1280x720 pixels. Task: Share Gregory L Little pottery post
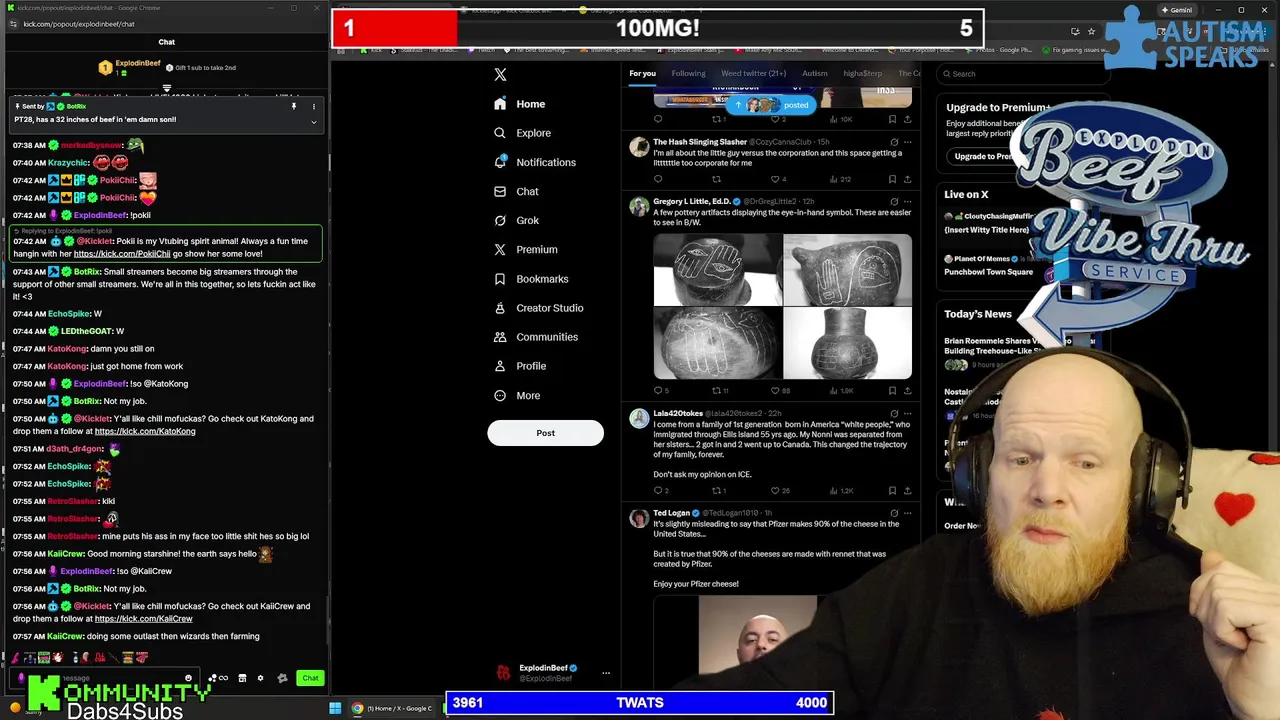[907, 390]
